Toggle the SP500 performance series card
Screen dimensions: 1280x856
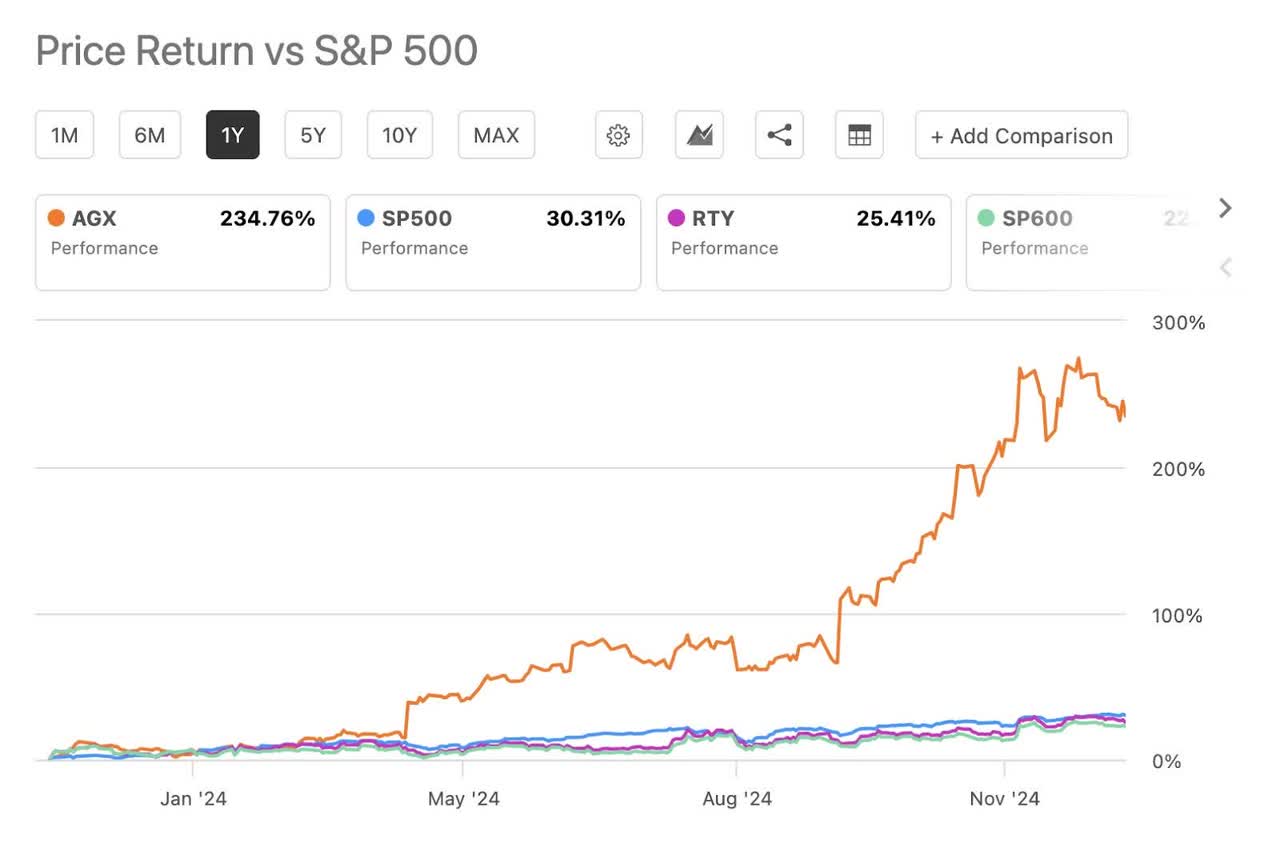(493, 242)
